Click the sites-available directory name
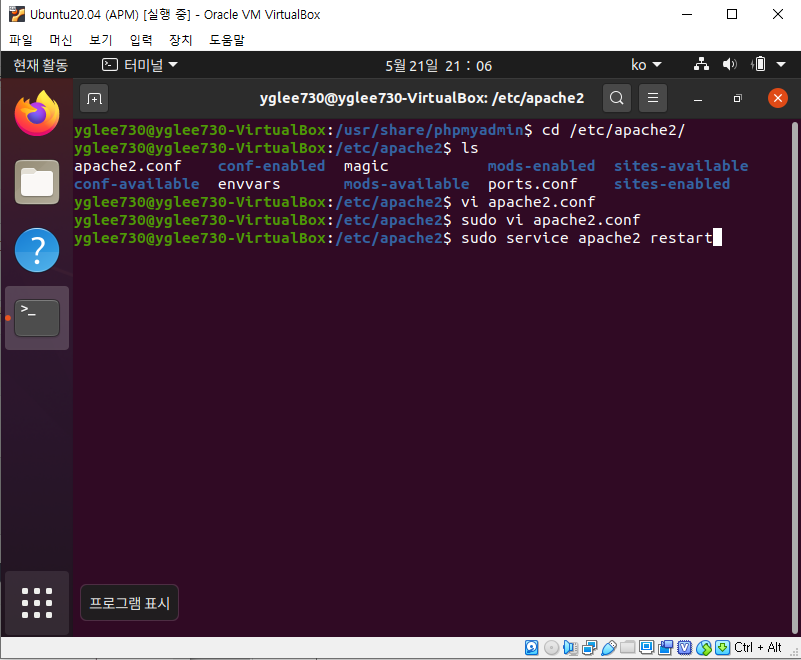Image resolution: width=801 pixels, height=660 pixels. 681,166
